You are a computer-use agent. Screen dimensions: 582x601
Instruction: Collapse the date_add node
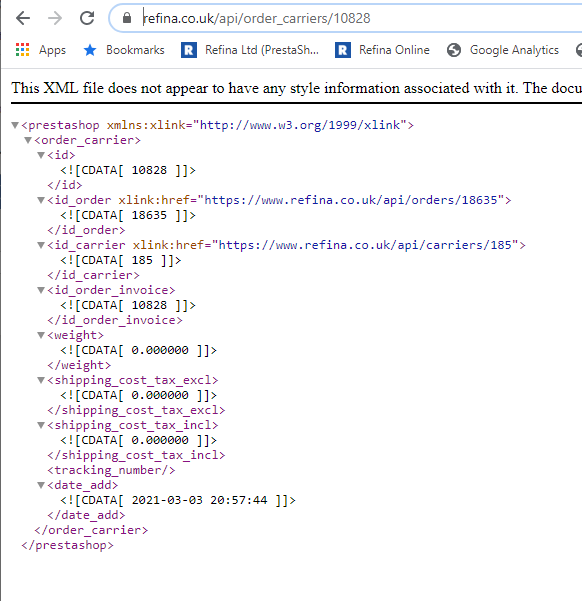(41, 485)
